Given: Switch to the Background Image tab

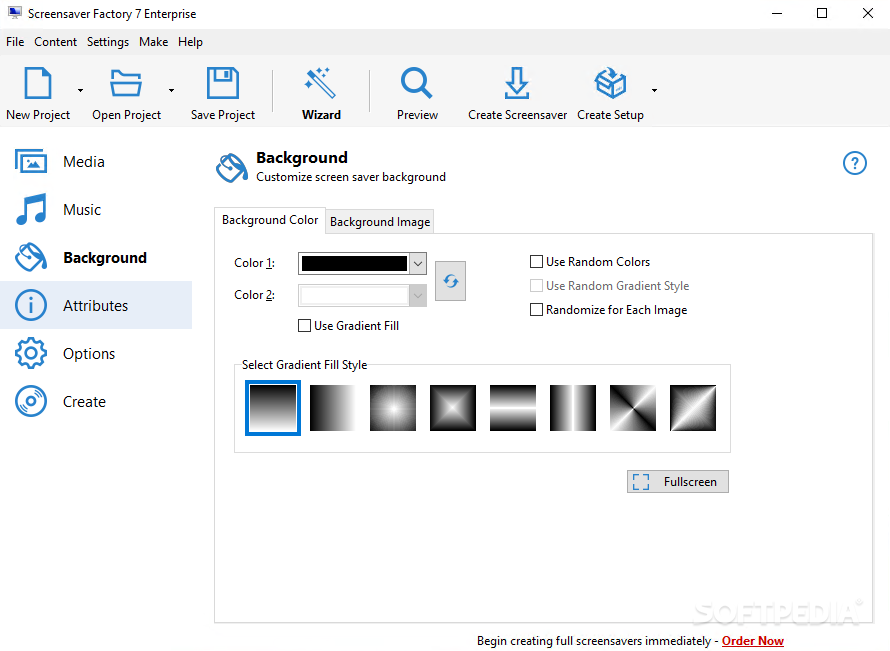Looking at the screenshot, I should [380, 222].
